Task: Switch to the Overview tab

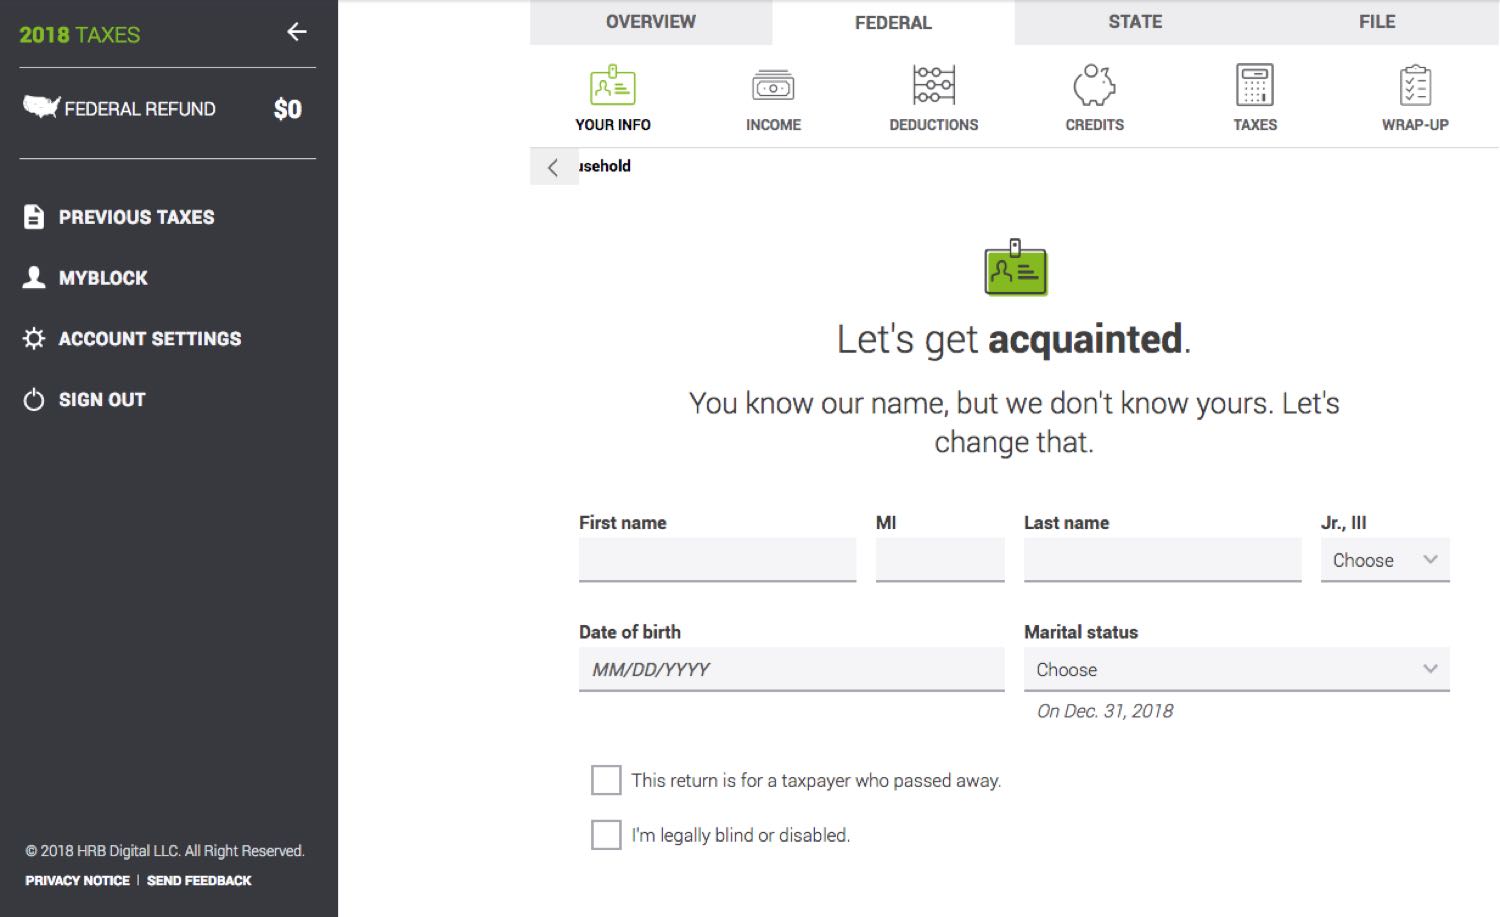Action: tap(650, 22)
